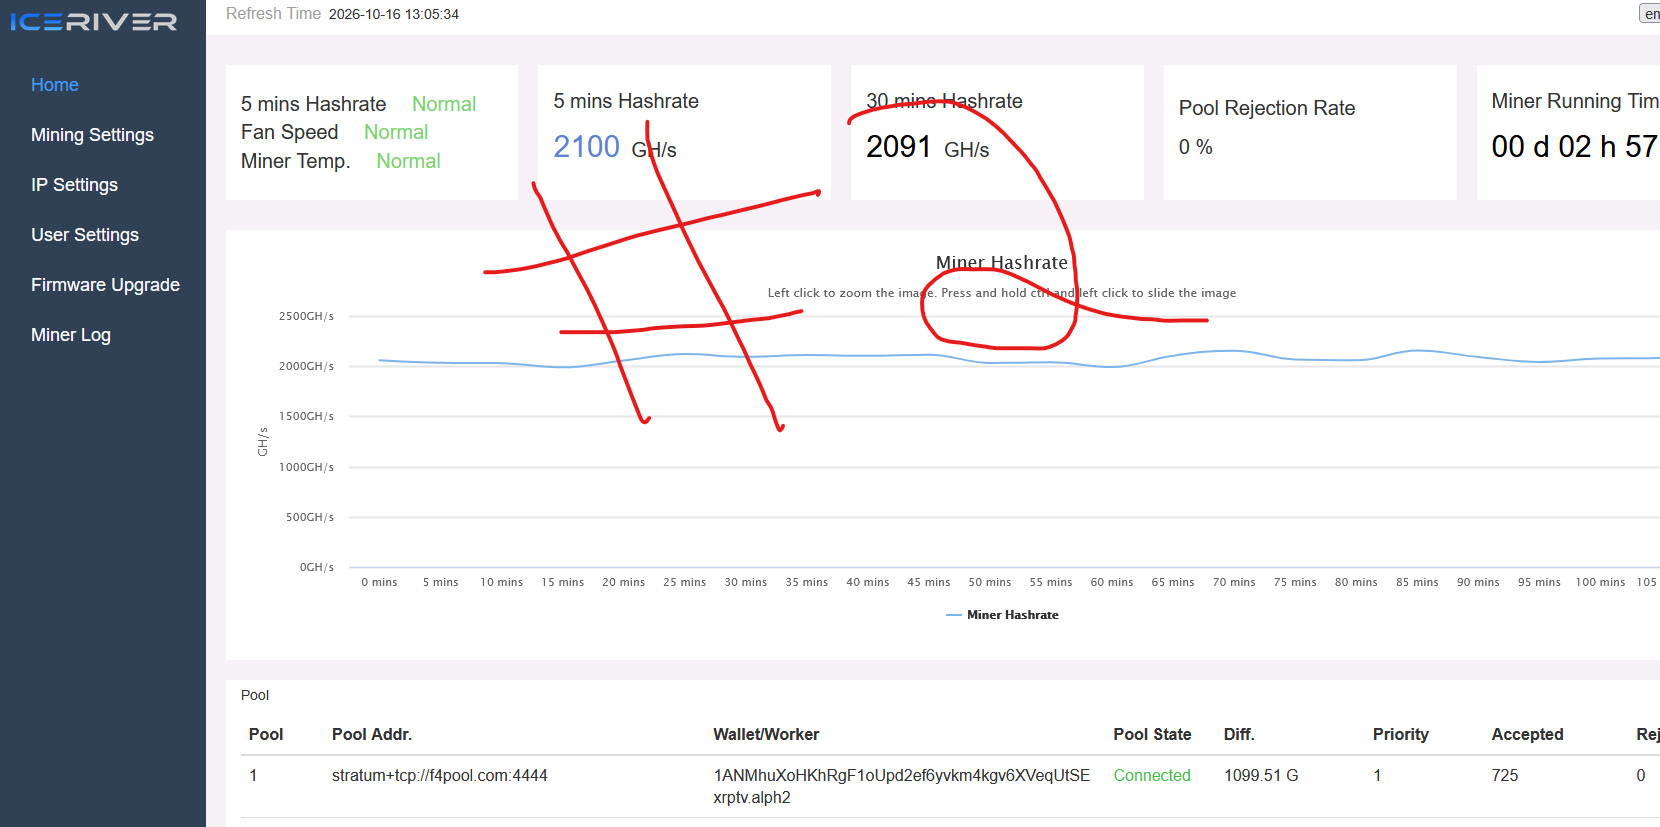The image size is (1660, 827).
Task: Click the 0GH/s y-axis label
Action: [x=317, y=567]
